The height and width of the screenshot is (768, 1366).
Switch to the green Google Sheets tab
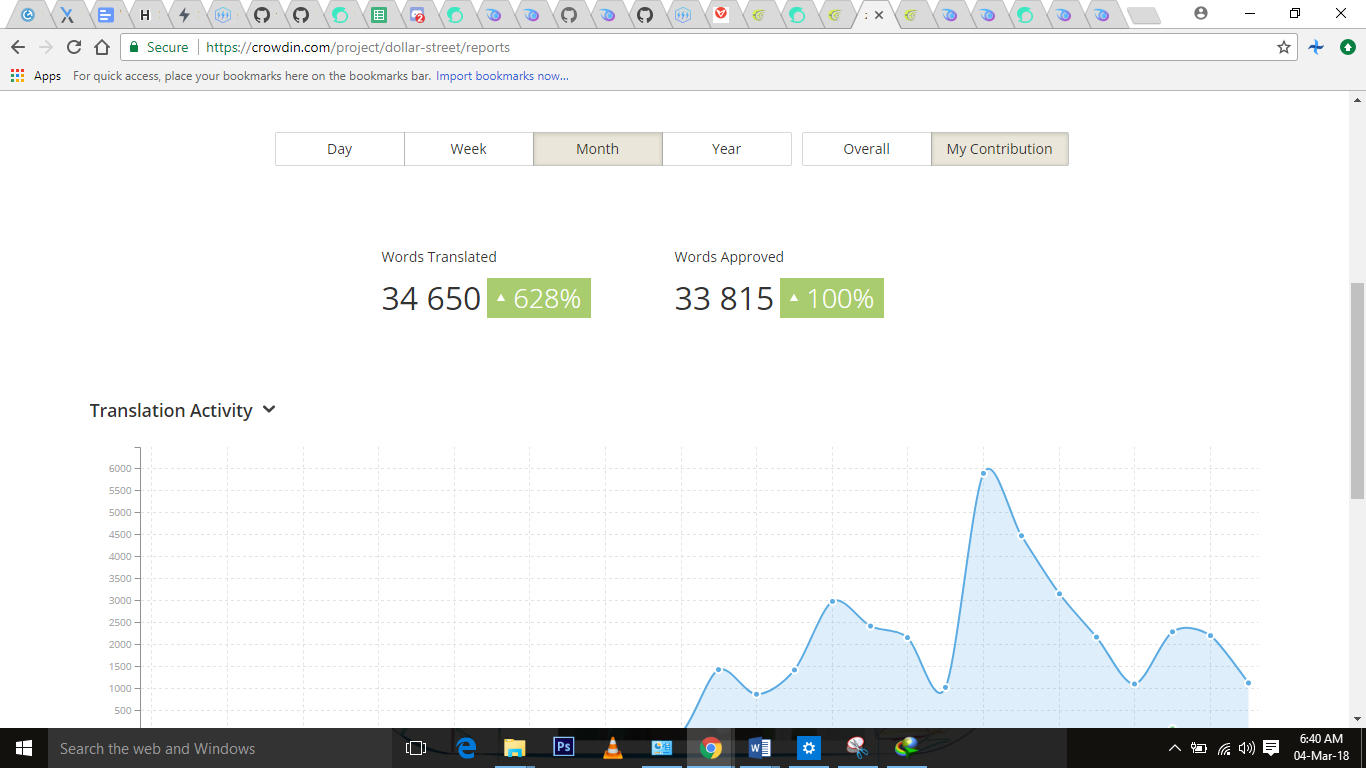click(378, 15)
